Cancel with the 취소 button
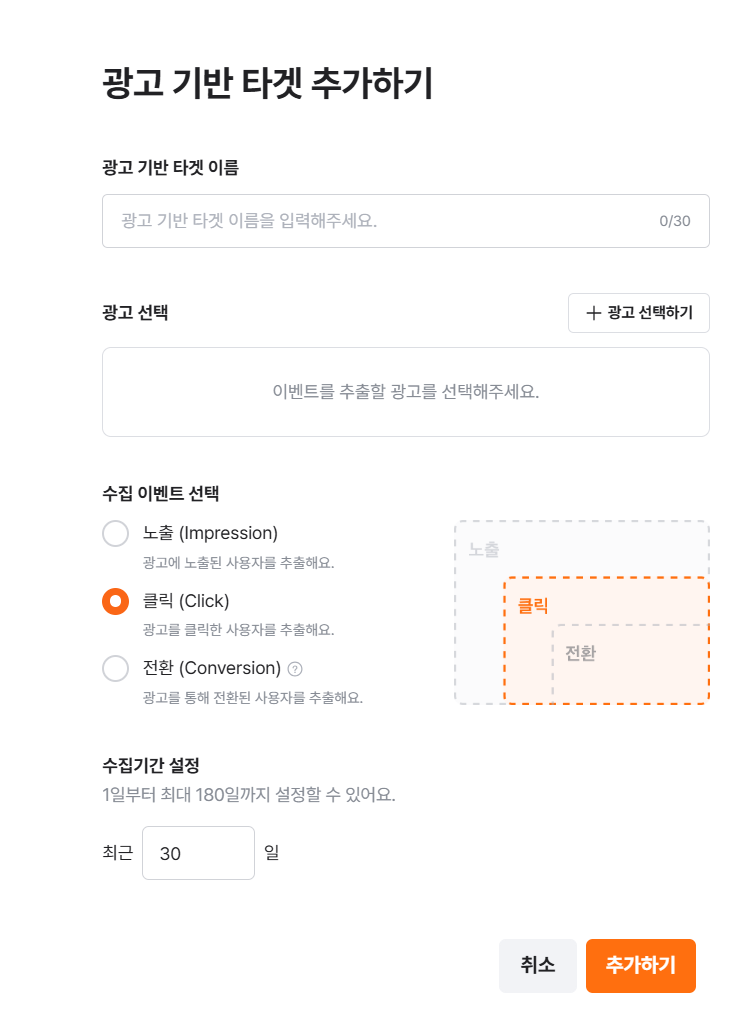 [538, 965]
